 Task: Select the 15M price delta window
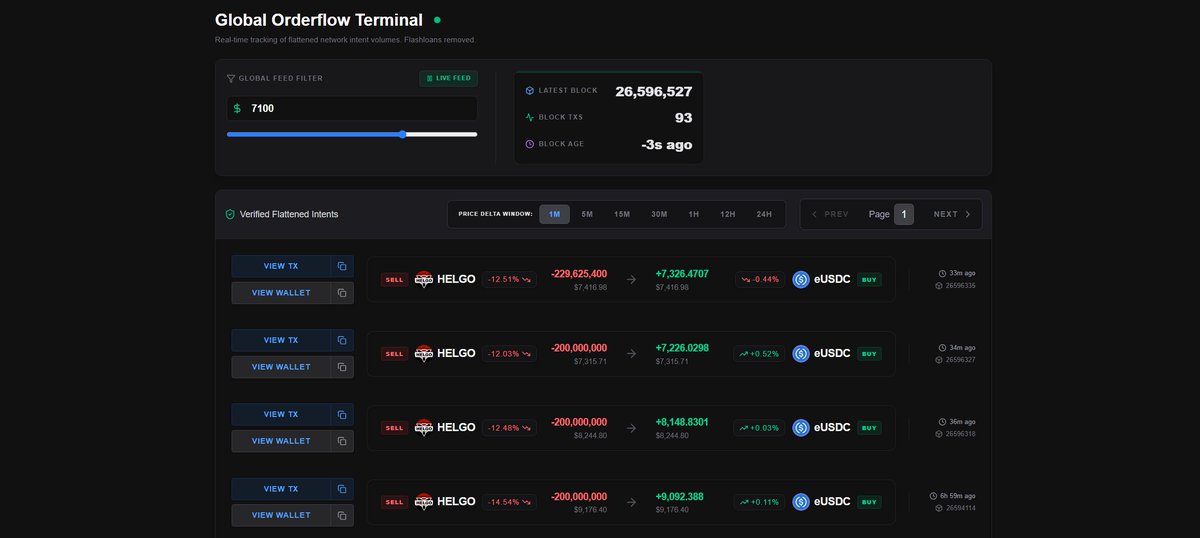click(622, 214)
